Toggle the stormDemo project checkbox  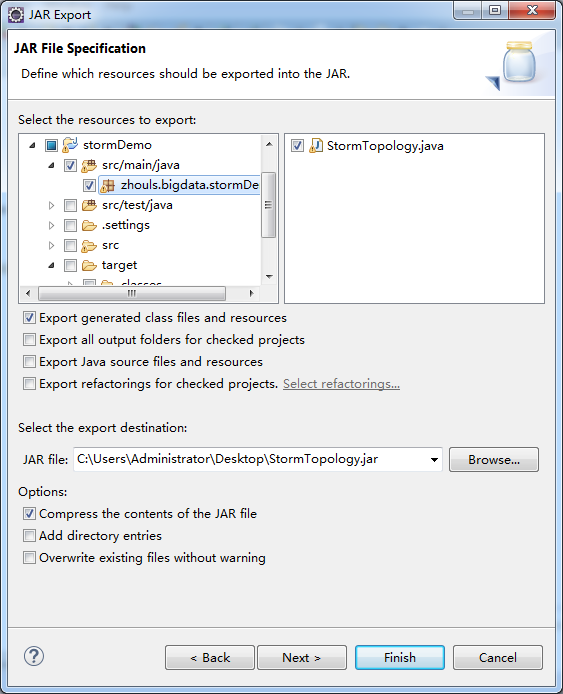click(x=51, y=145)
